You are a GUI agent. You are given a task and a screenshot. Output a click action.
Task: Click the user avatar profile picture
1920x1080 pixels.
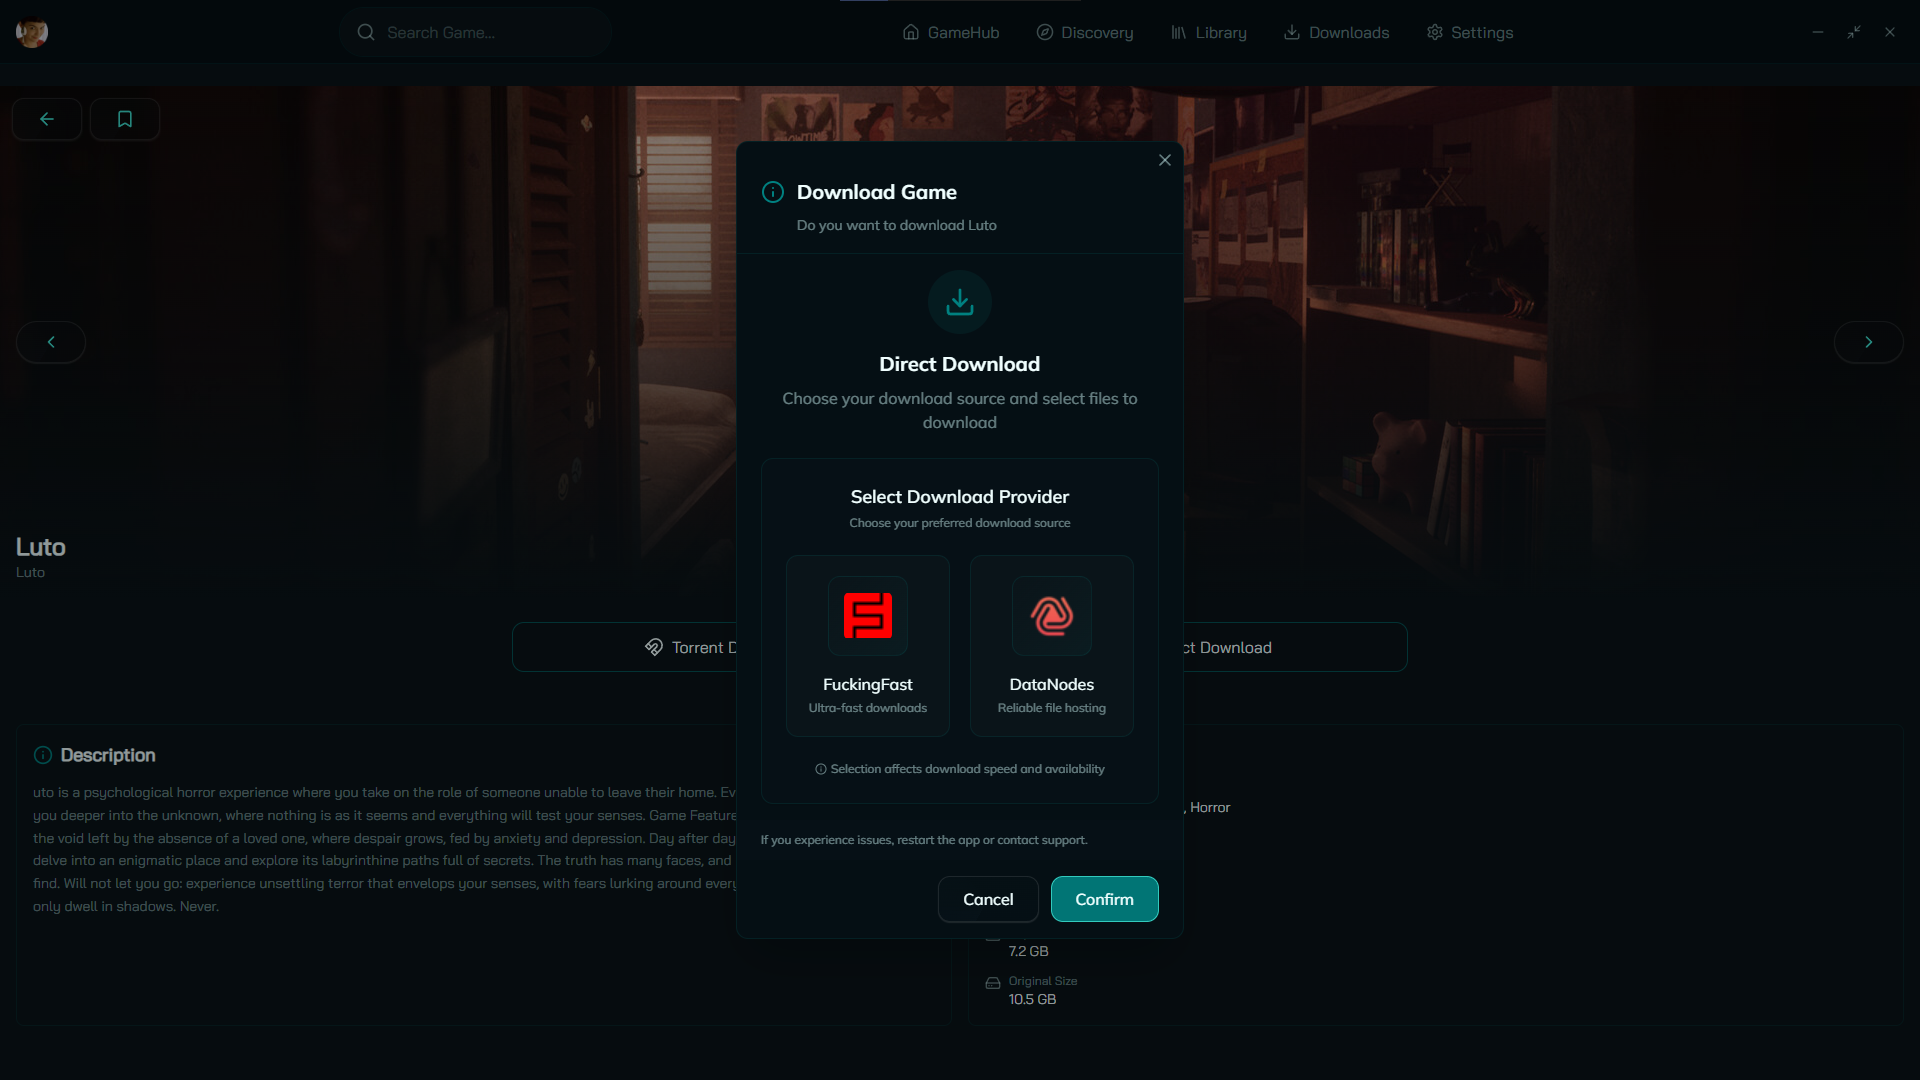point(32,33)
